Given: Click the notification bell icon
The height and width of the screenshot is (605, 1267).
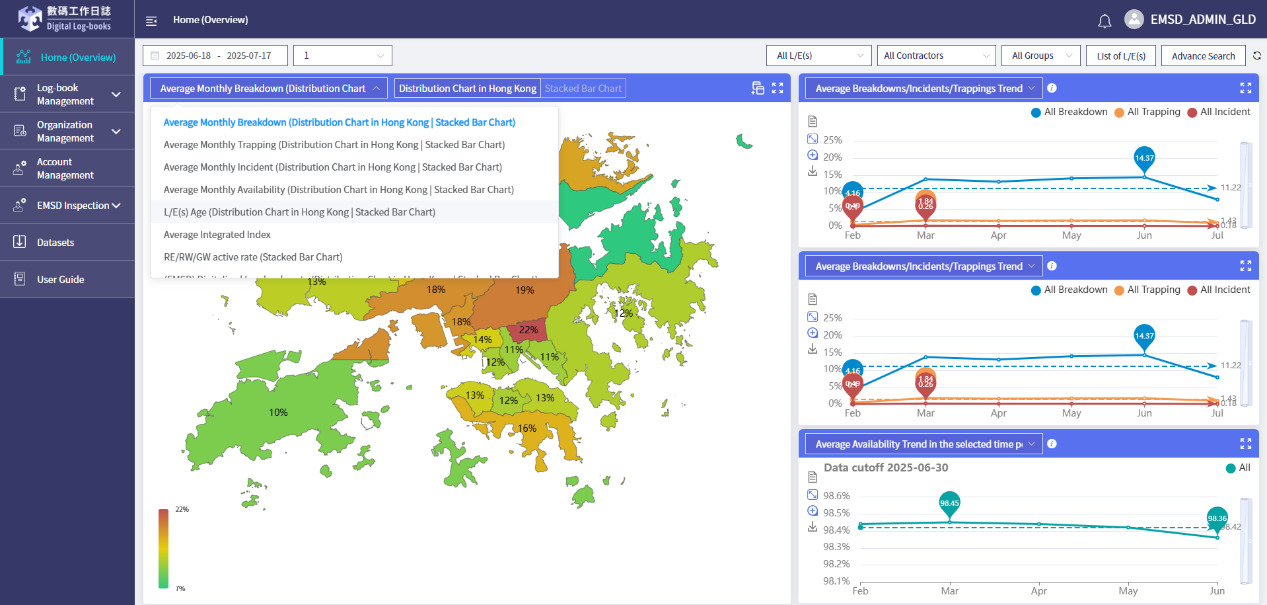Looking at the screenshot, I should 1104,20.
